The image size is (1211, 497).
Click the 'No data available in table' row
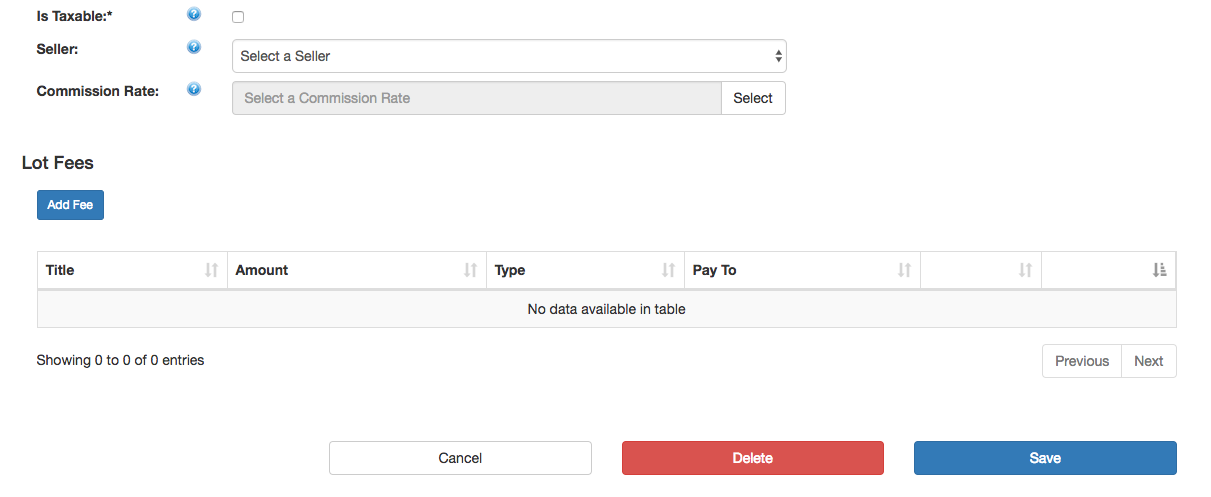tap(606, 309)
